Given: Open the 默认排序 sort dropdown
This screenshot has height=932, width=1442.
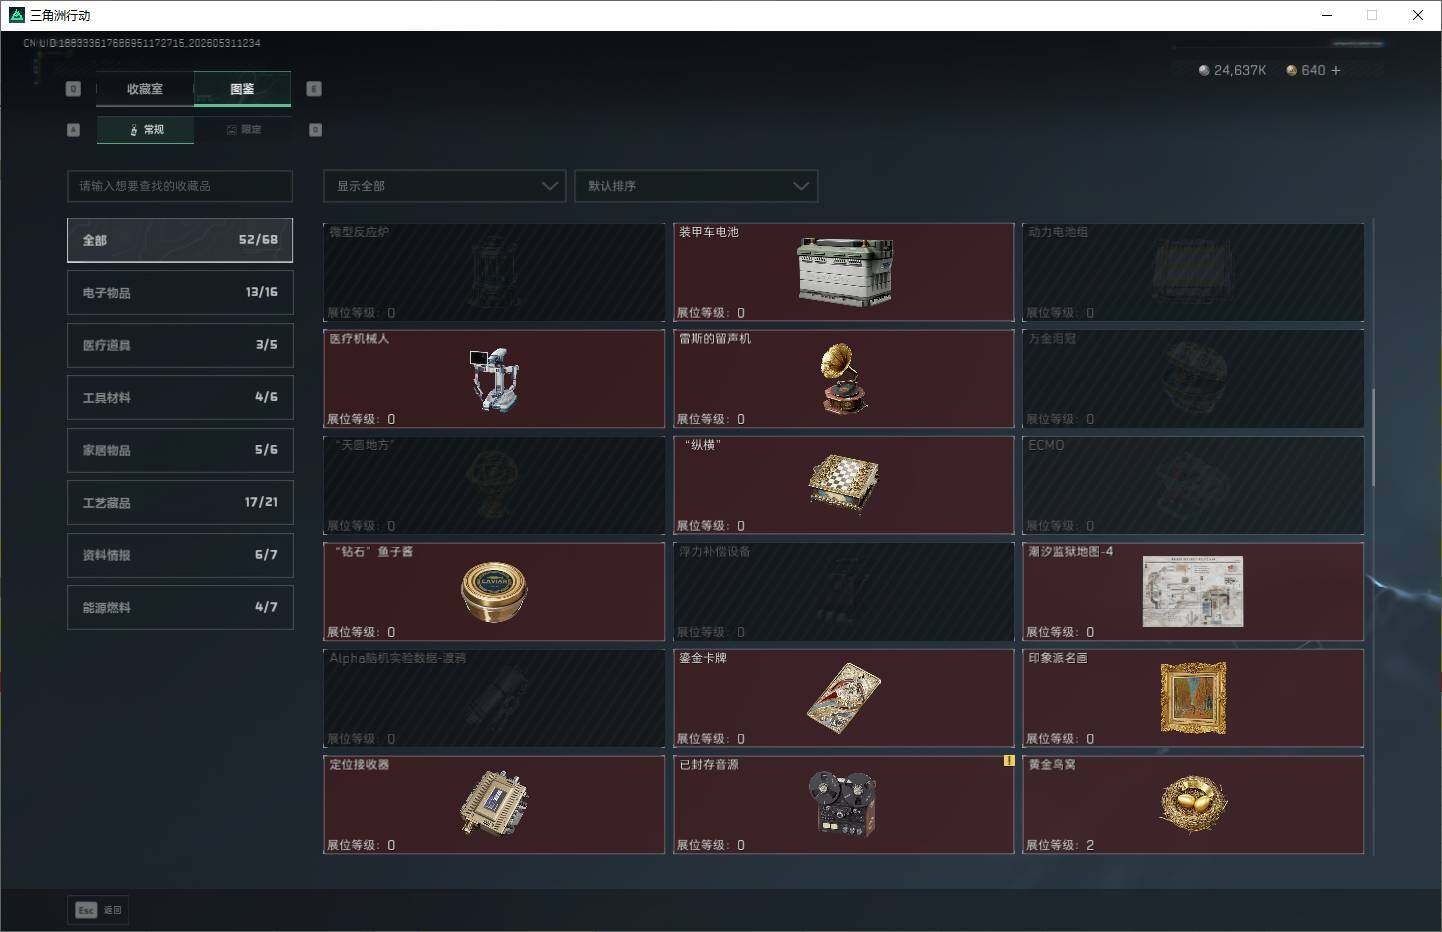Looking at the screenshot, I should (x=696, y=186).
